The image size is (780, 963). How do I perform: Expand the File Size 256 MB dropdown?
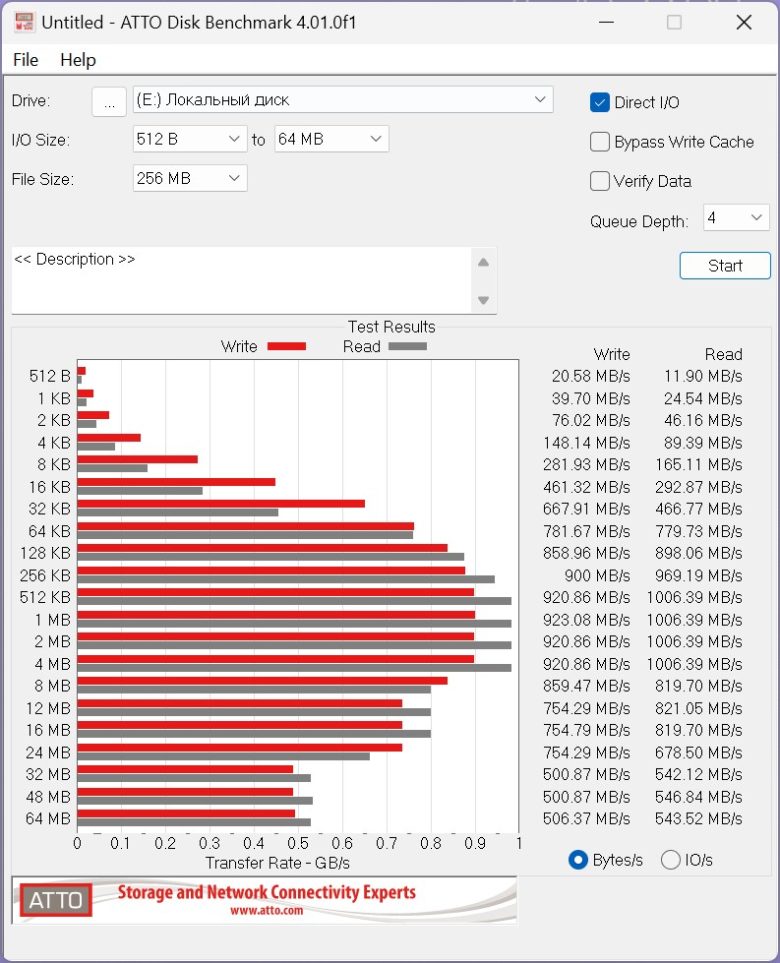click(190, 179)
